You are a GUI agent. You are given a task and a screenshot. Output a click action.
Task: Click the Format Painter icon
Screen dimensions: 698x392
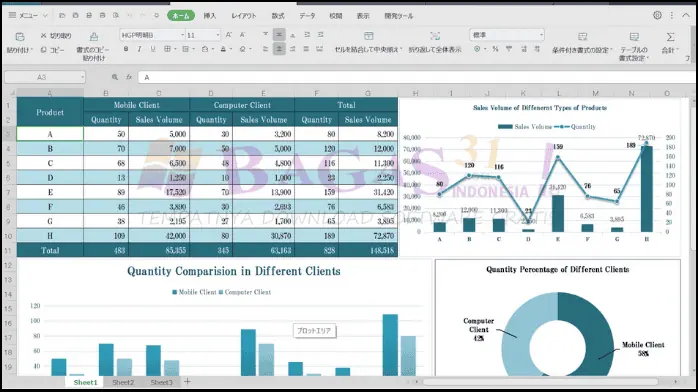pyautogui.click(x=93, y=36)
